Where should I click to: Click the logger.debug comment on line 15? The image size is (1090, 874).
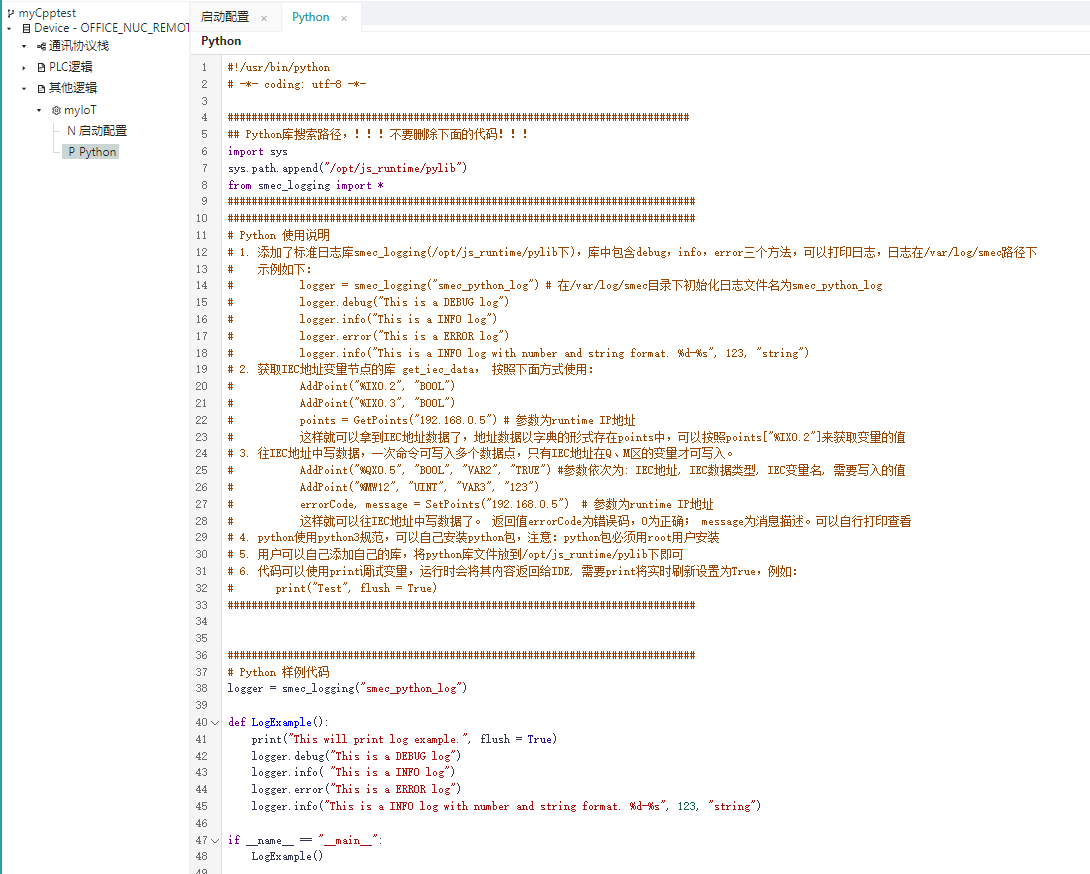point(404,302)
